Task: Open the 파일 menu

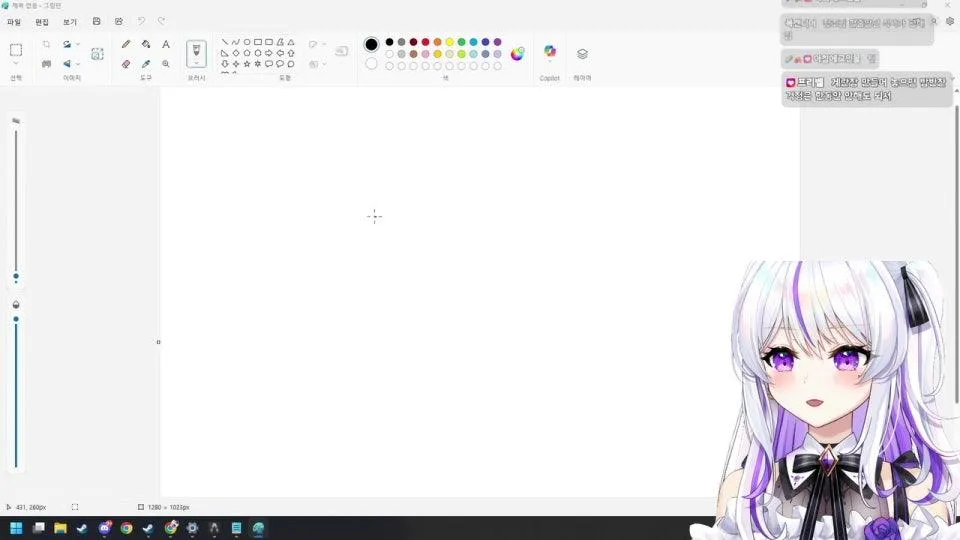Action: click(14, 22)
